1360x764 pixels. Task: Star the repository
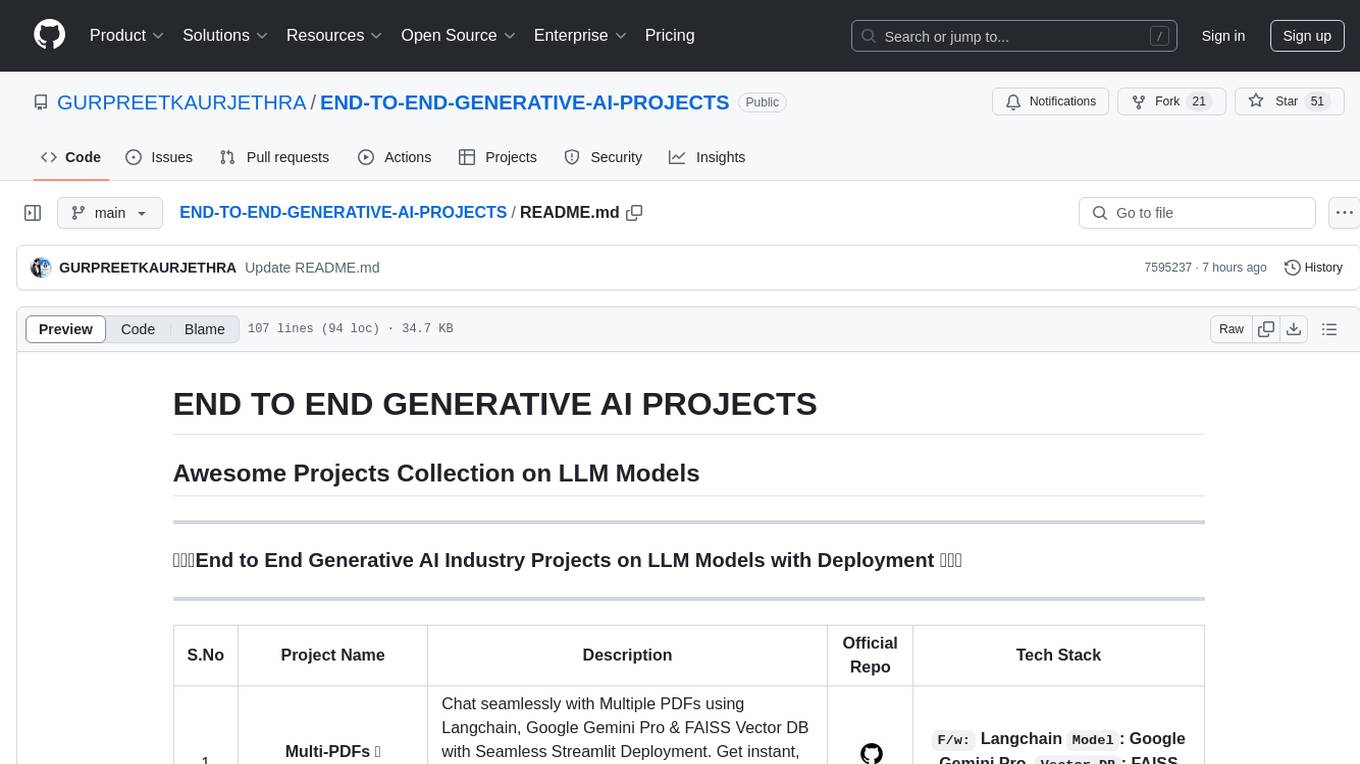coord(1288,101)
